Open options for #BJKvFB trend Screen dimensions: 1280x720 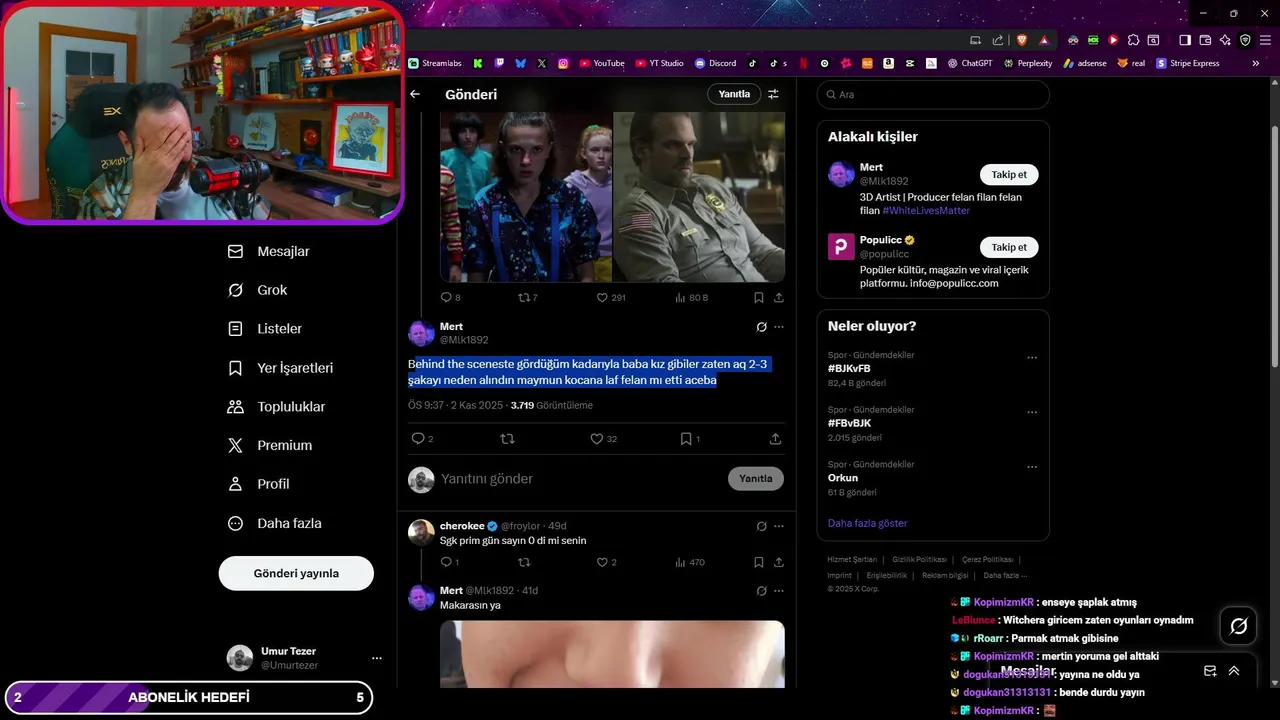pyautogui.click(x=1032, y=357)
